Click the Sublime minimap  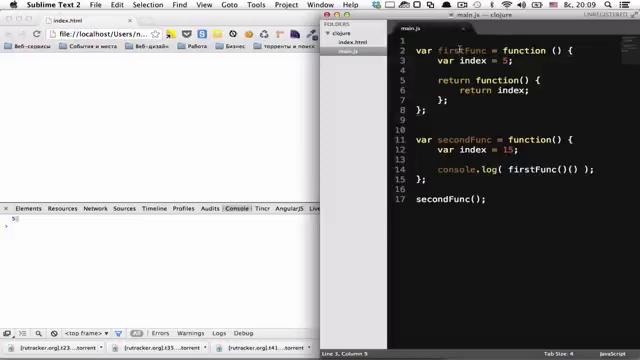(x=631, y=50)
